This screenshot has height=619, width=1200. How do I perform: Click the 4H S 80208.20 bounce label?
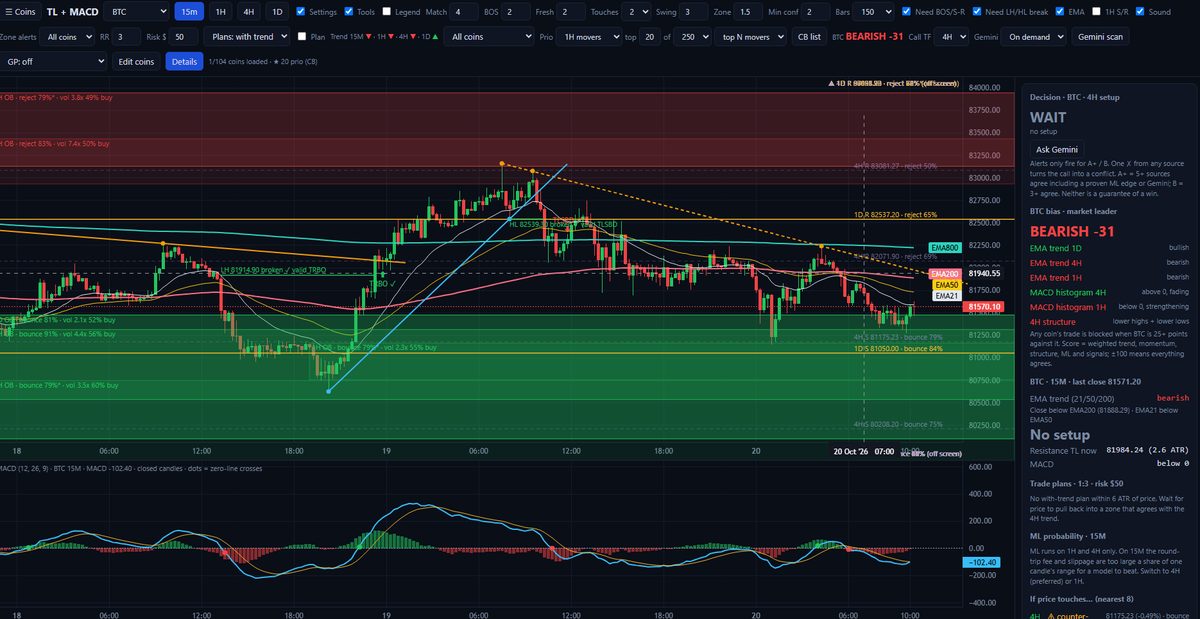point(897,424)
